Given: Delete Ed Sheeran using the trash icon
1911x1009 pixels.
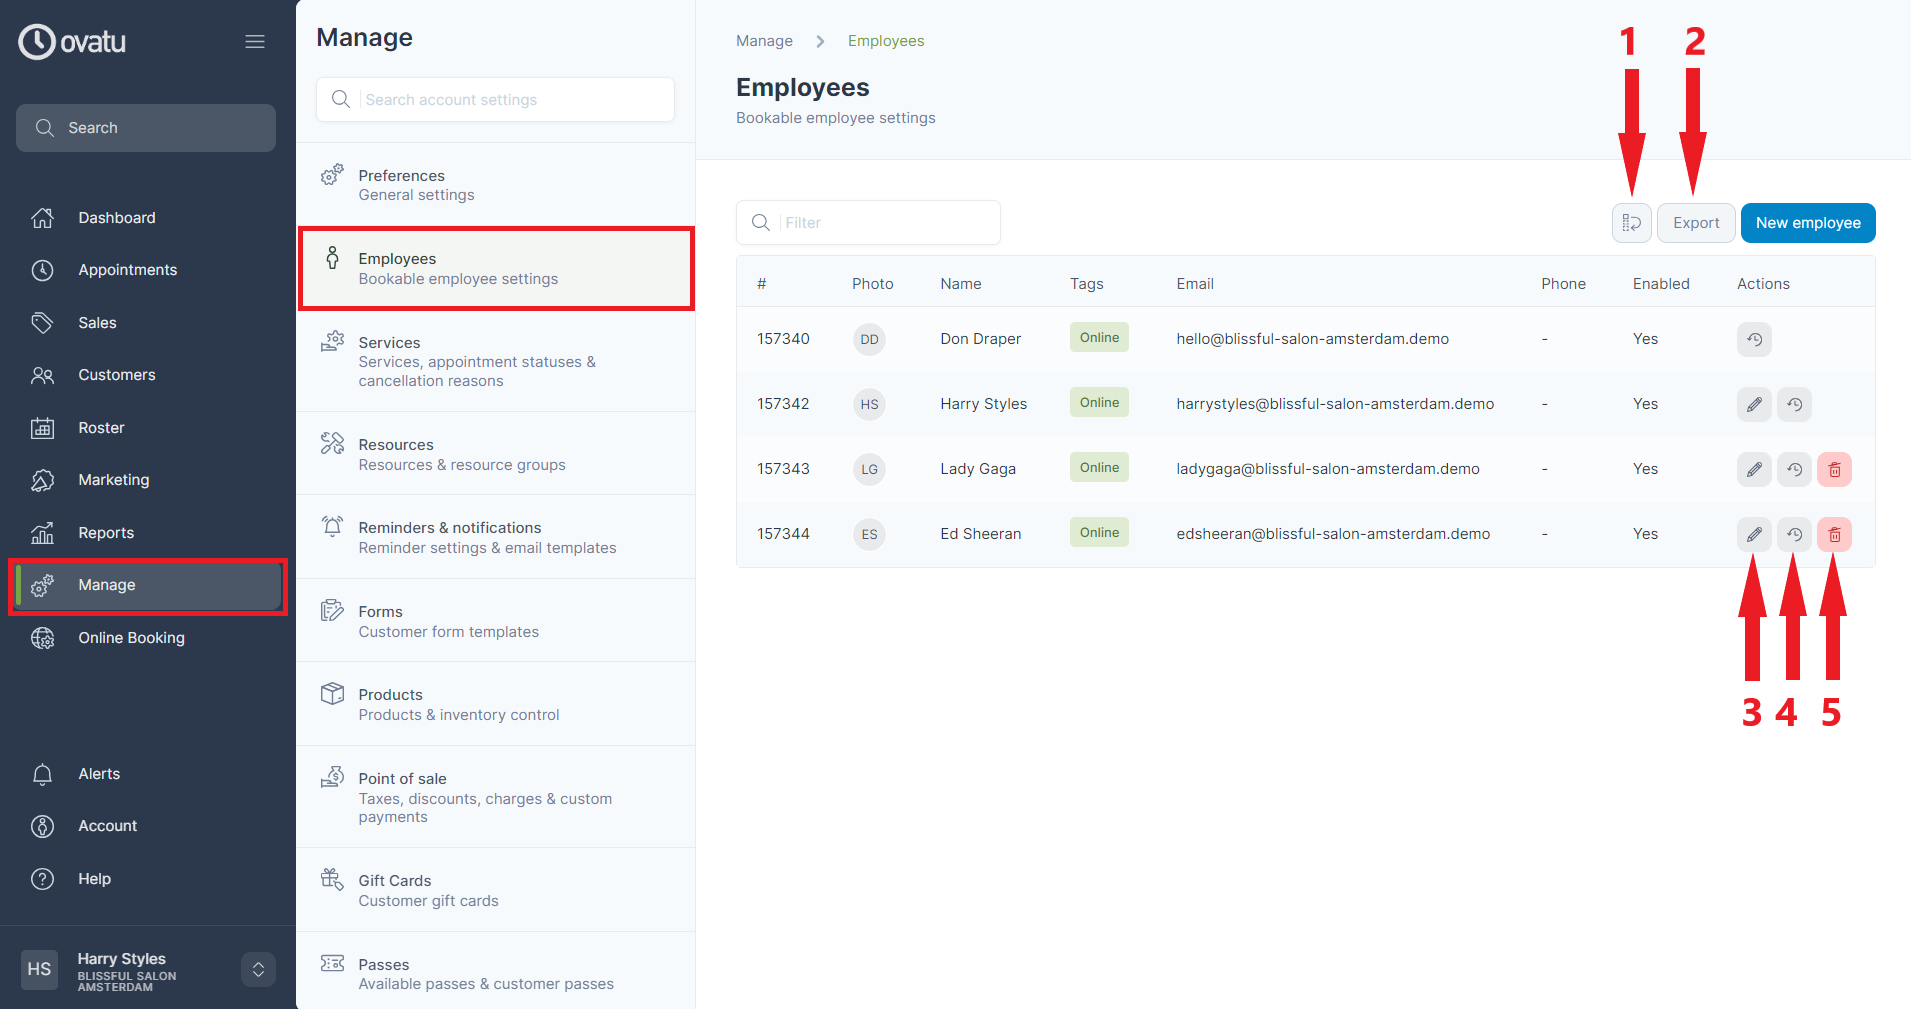Looking at the screenshot, I should (x=1834, y=534).
